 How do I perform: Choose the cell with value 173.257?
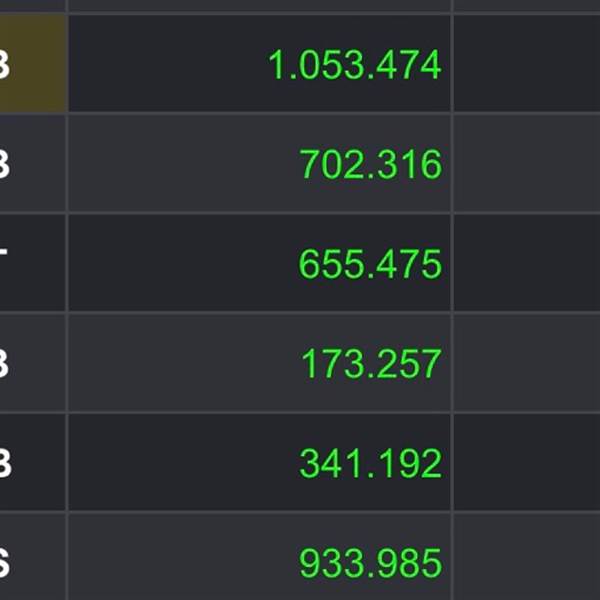[260, 363]
